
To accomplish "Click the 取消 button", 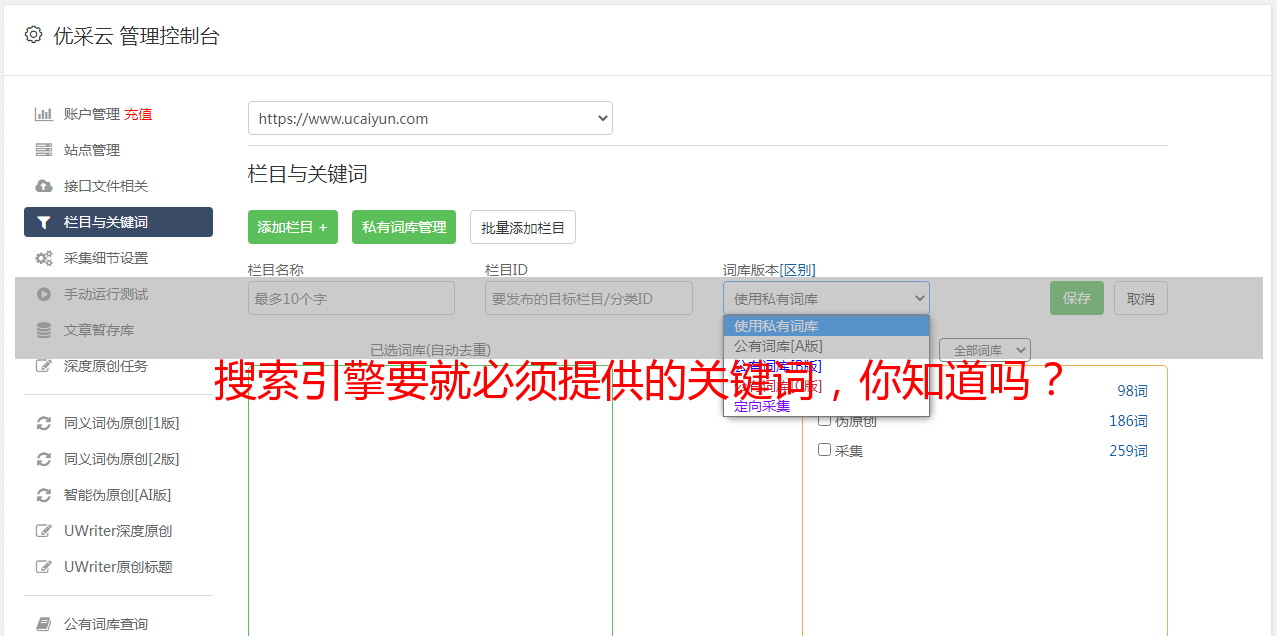I will [1141, 298].
